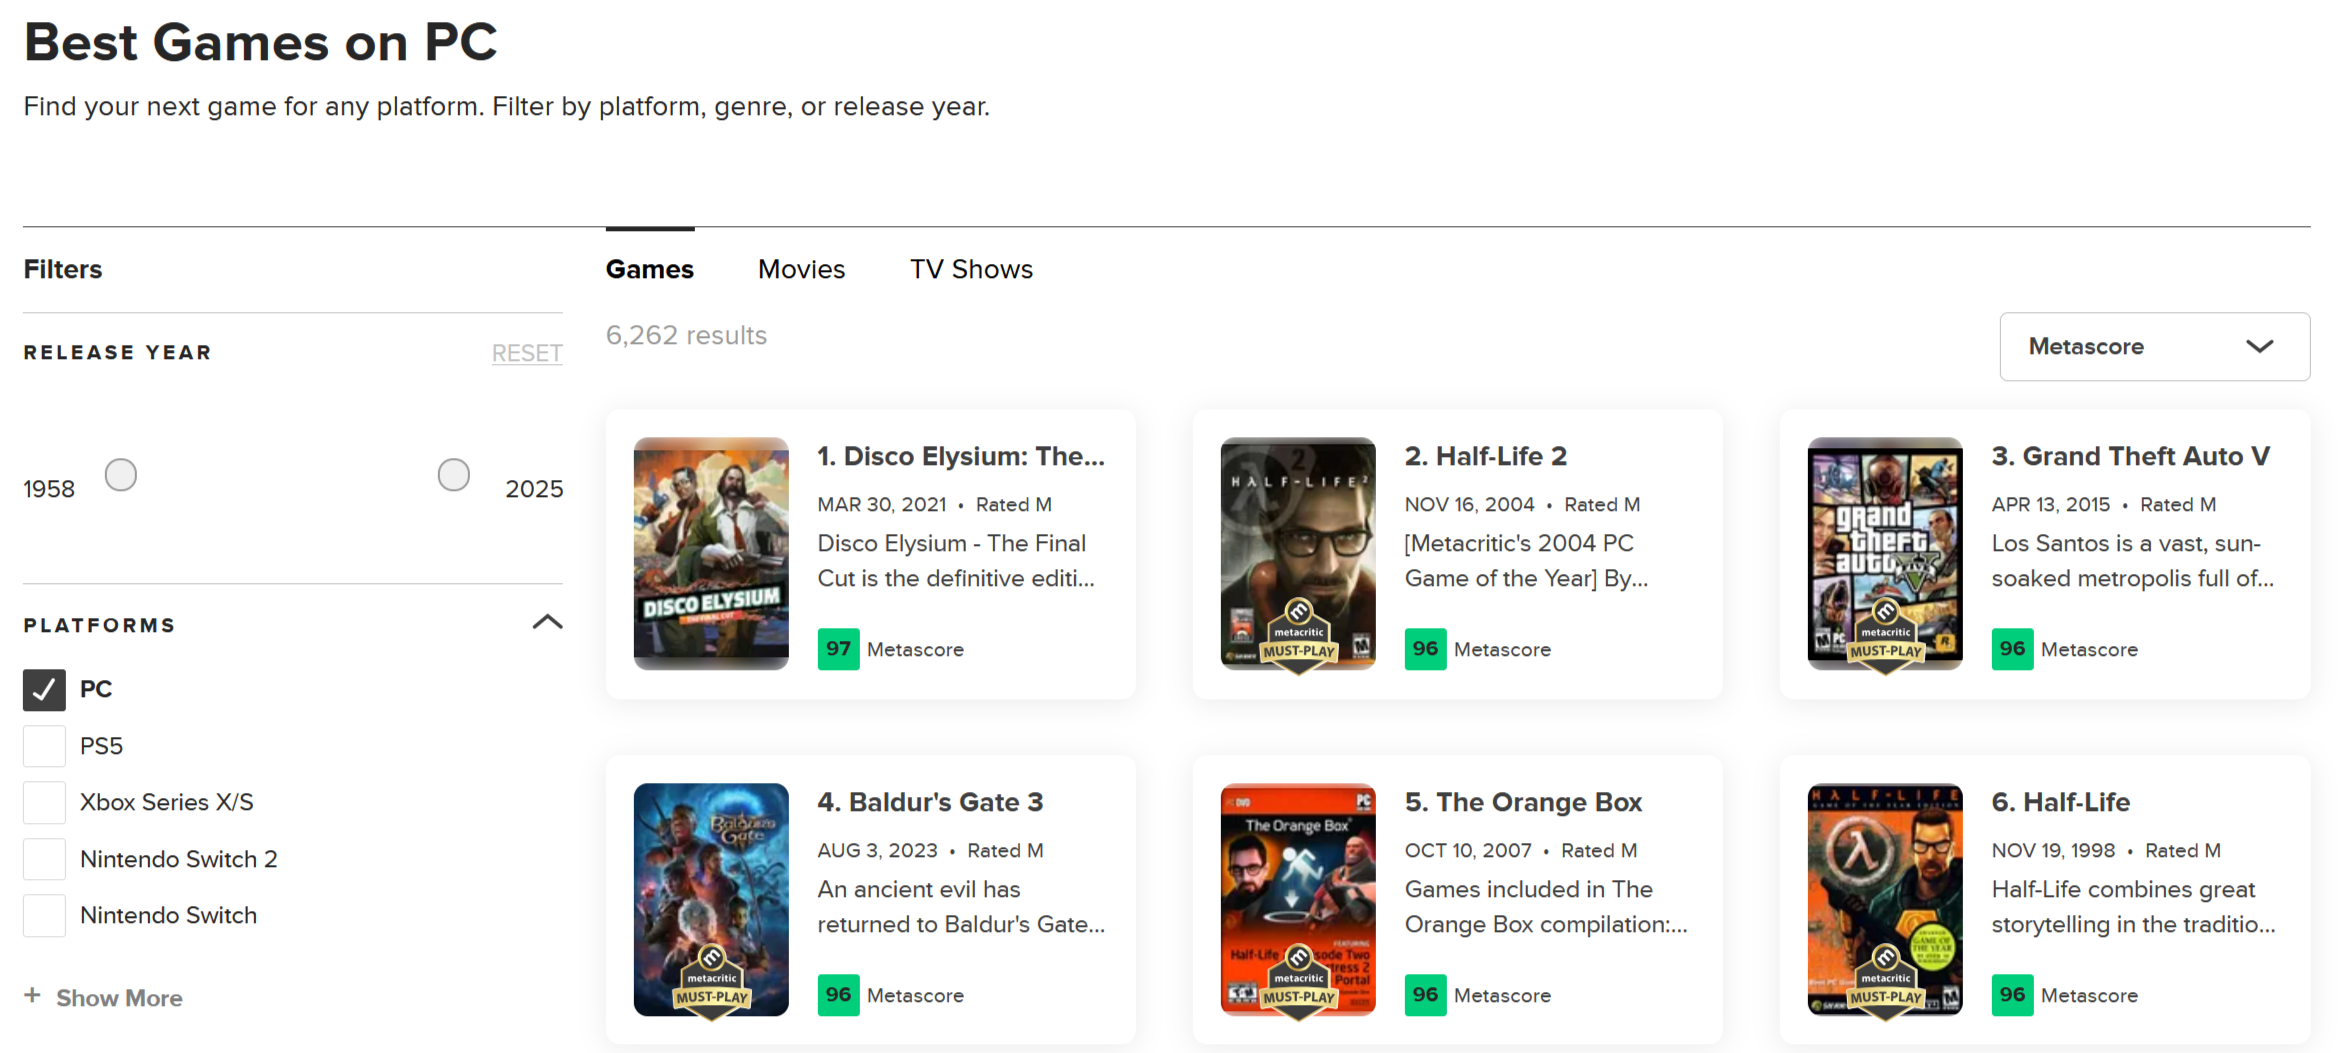Click the 'An ancient evil has returned' description

962,907
